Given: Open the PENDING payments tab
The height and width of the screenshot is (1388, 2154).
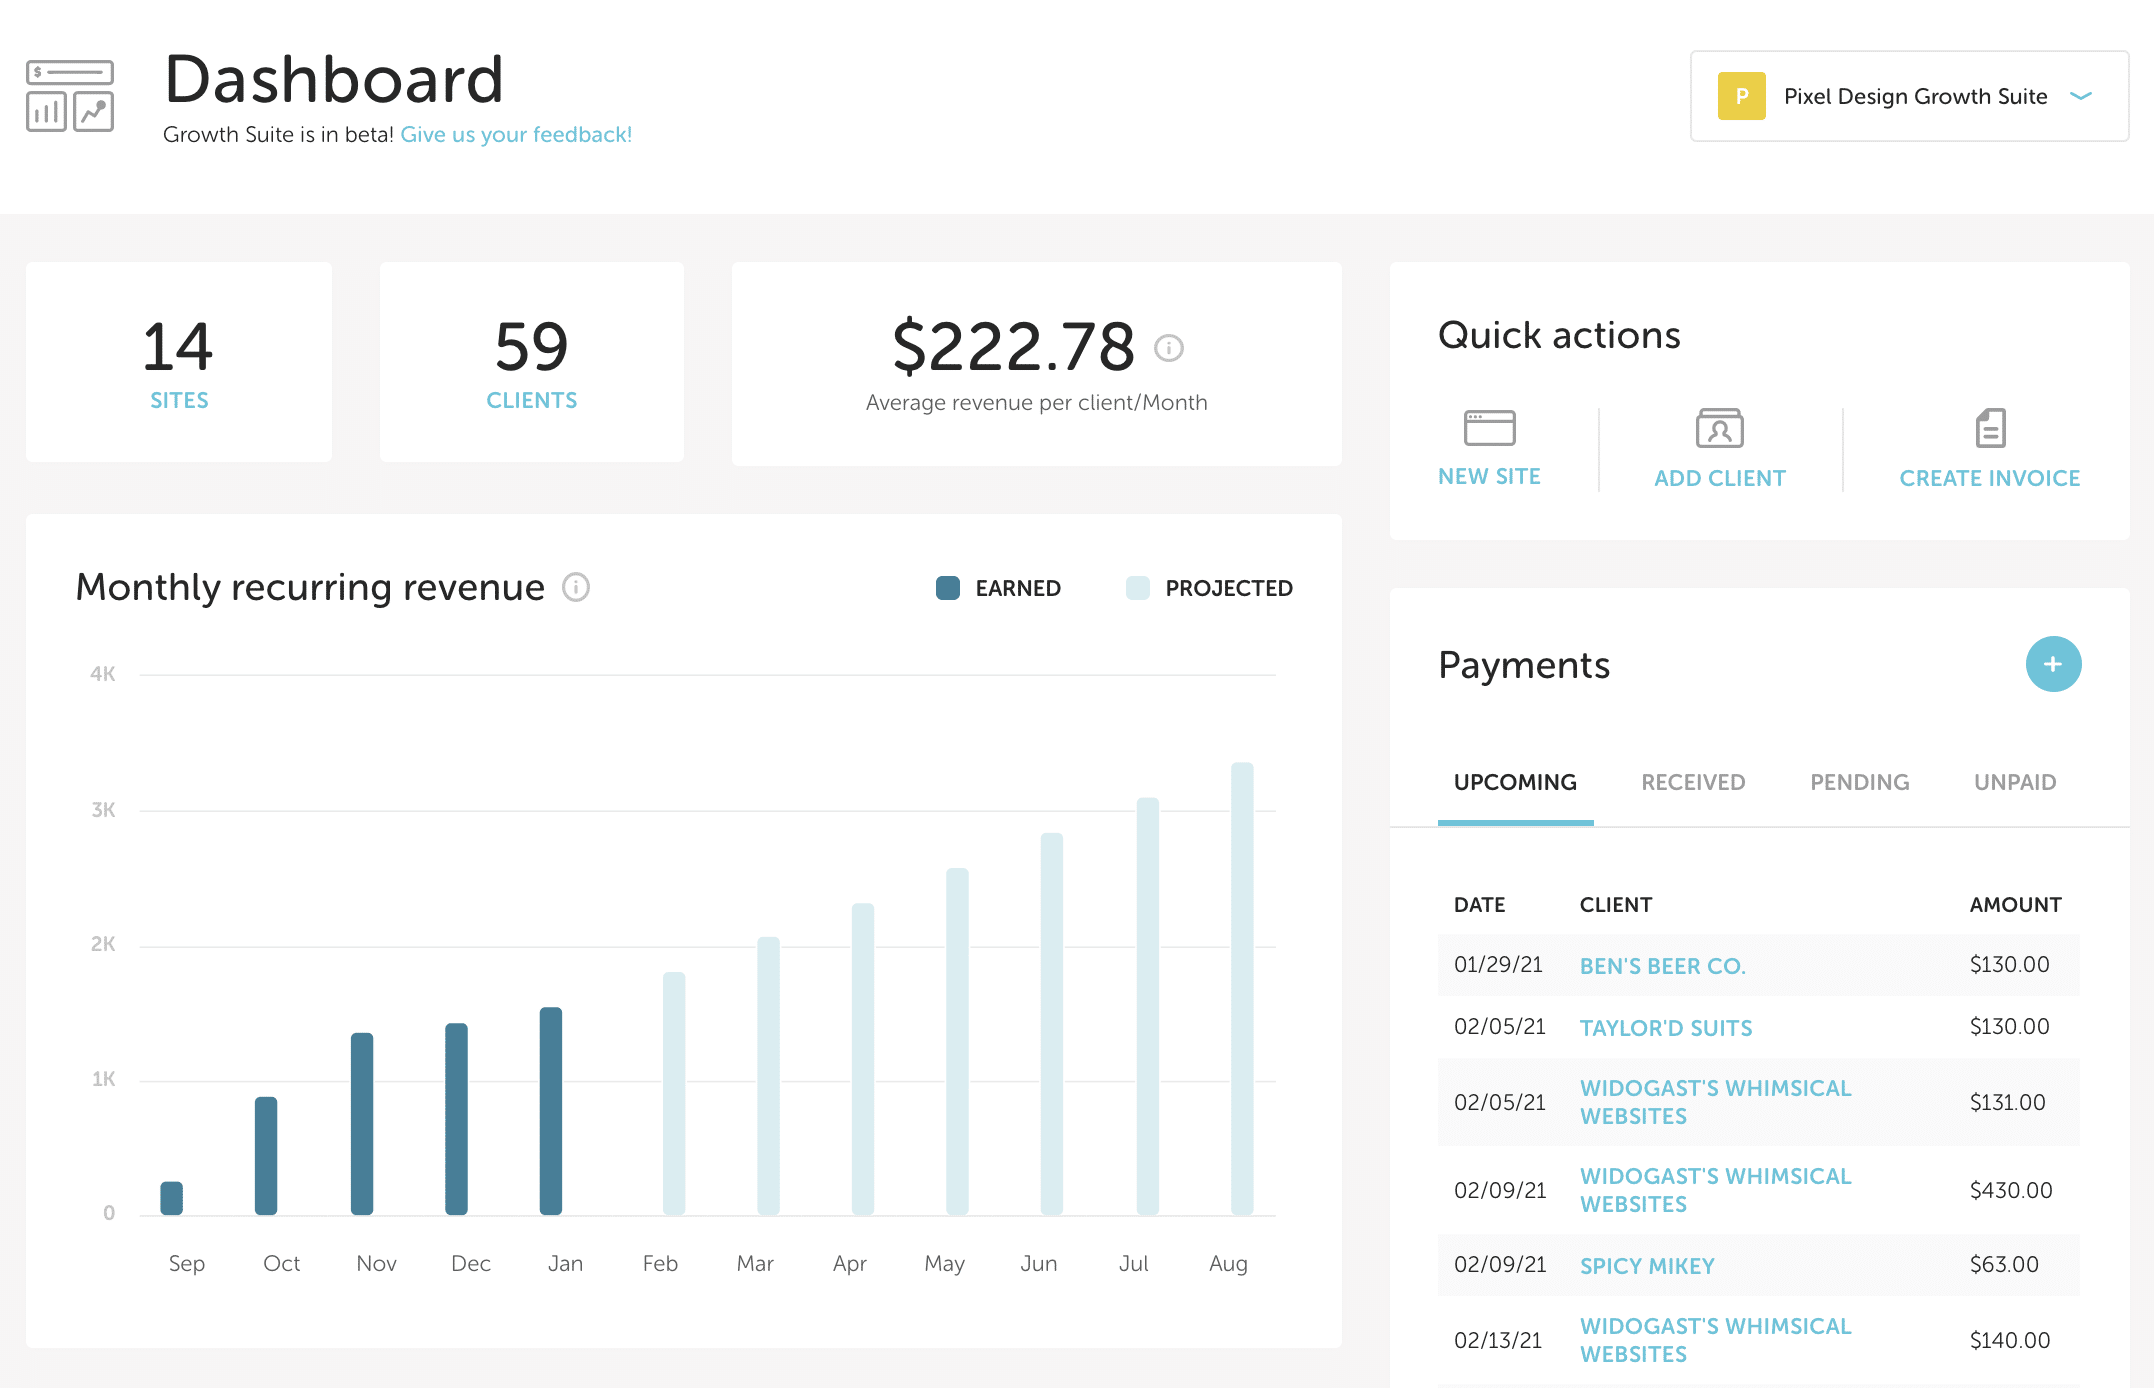Looking at the screenshot, I should tap(1859, 782).
